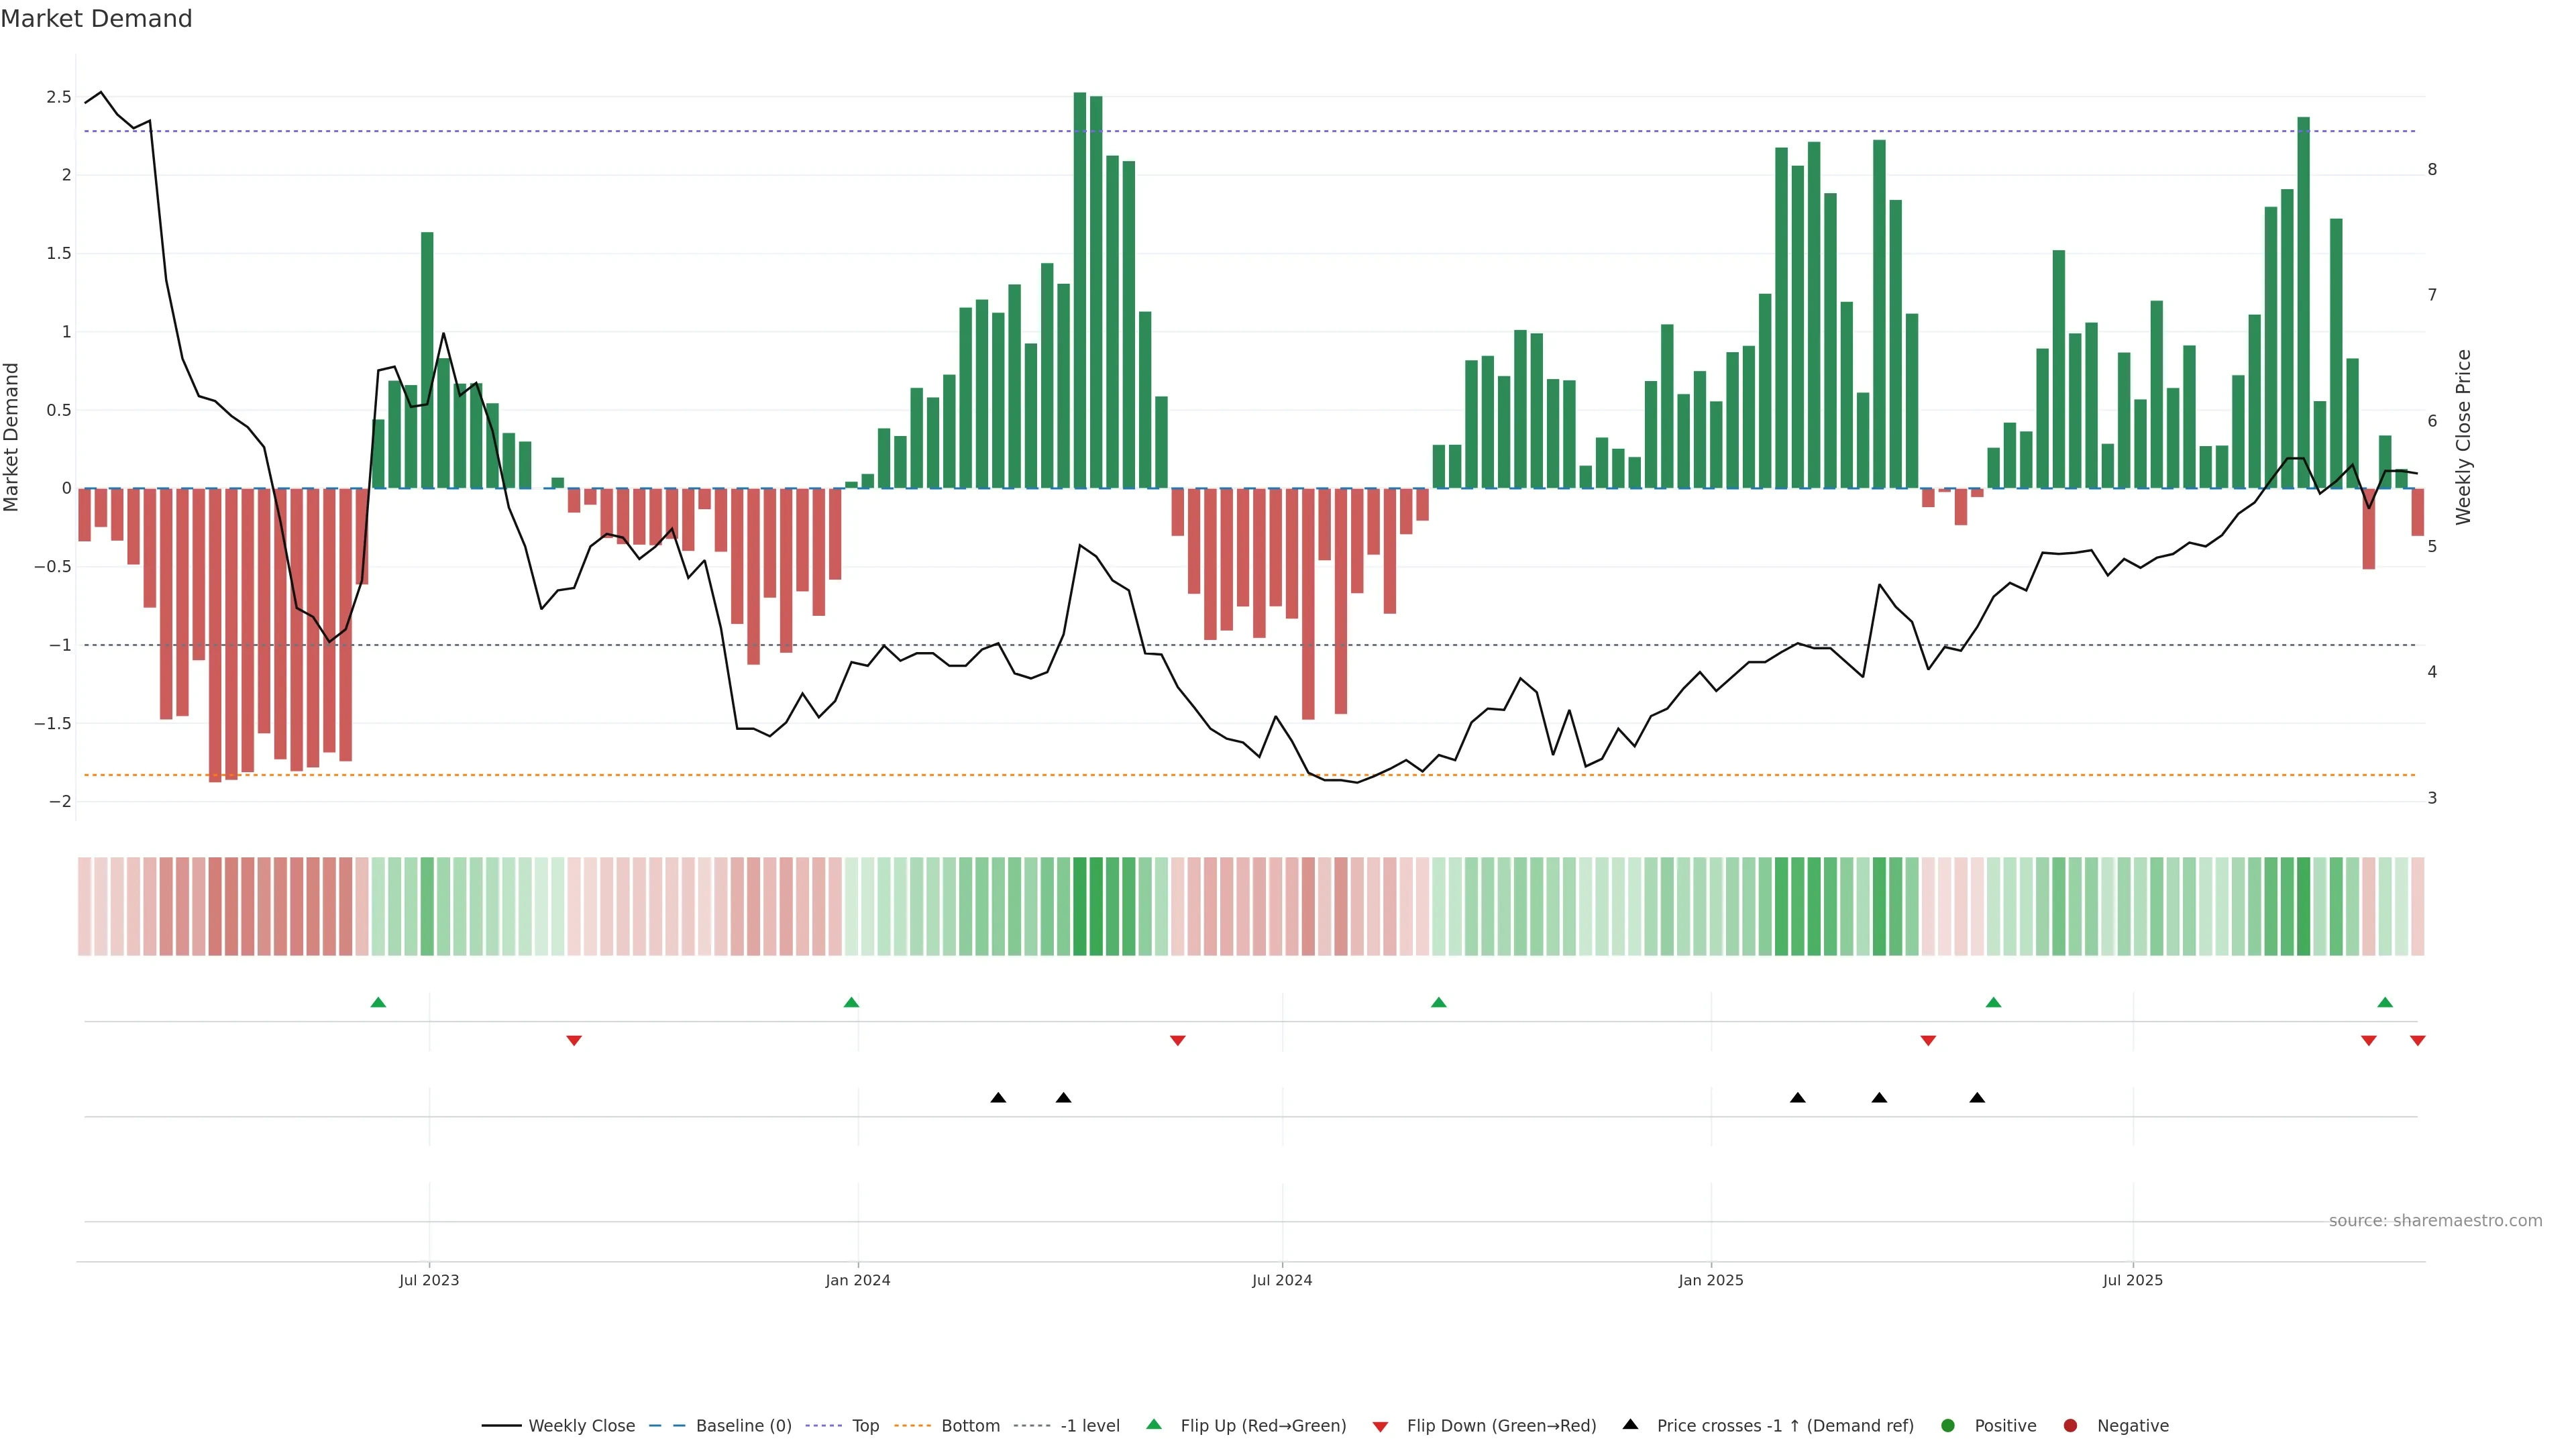Click Flip Down red triangle legend icon

tap(1380, 1426)
